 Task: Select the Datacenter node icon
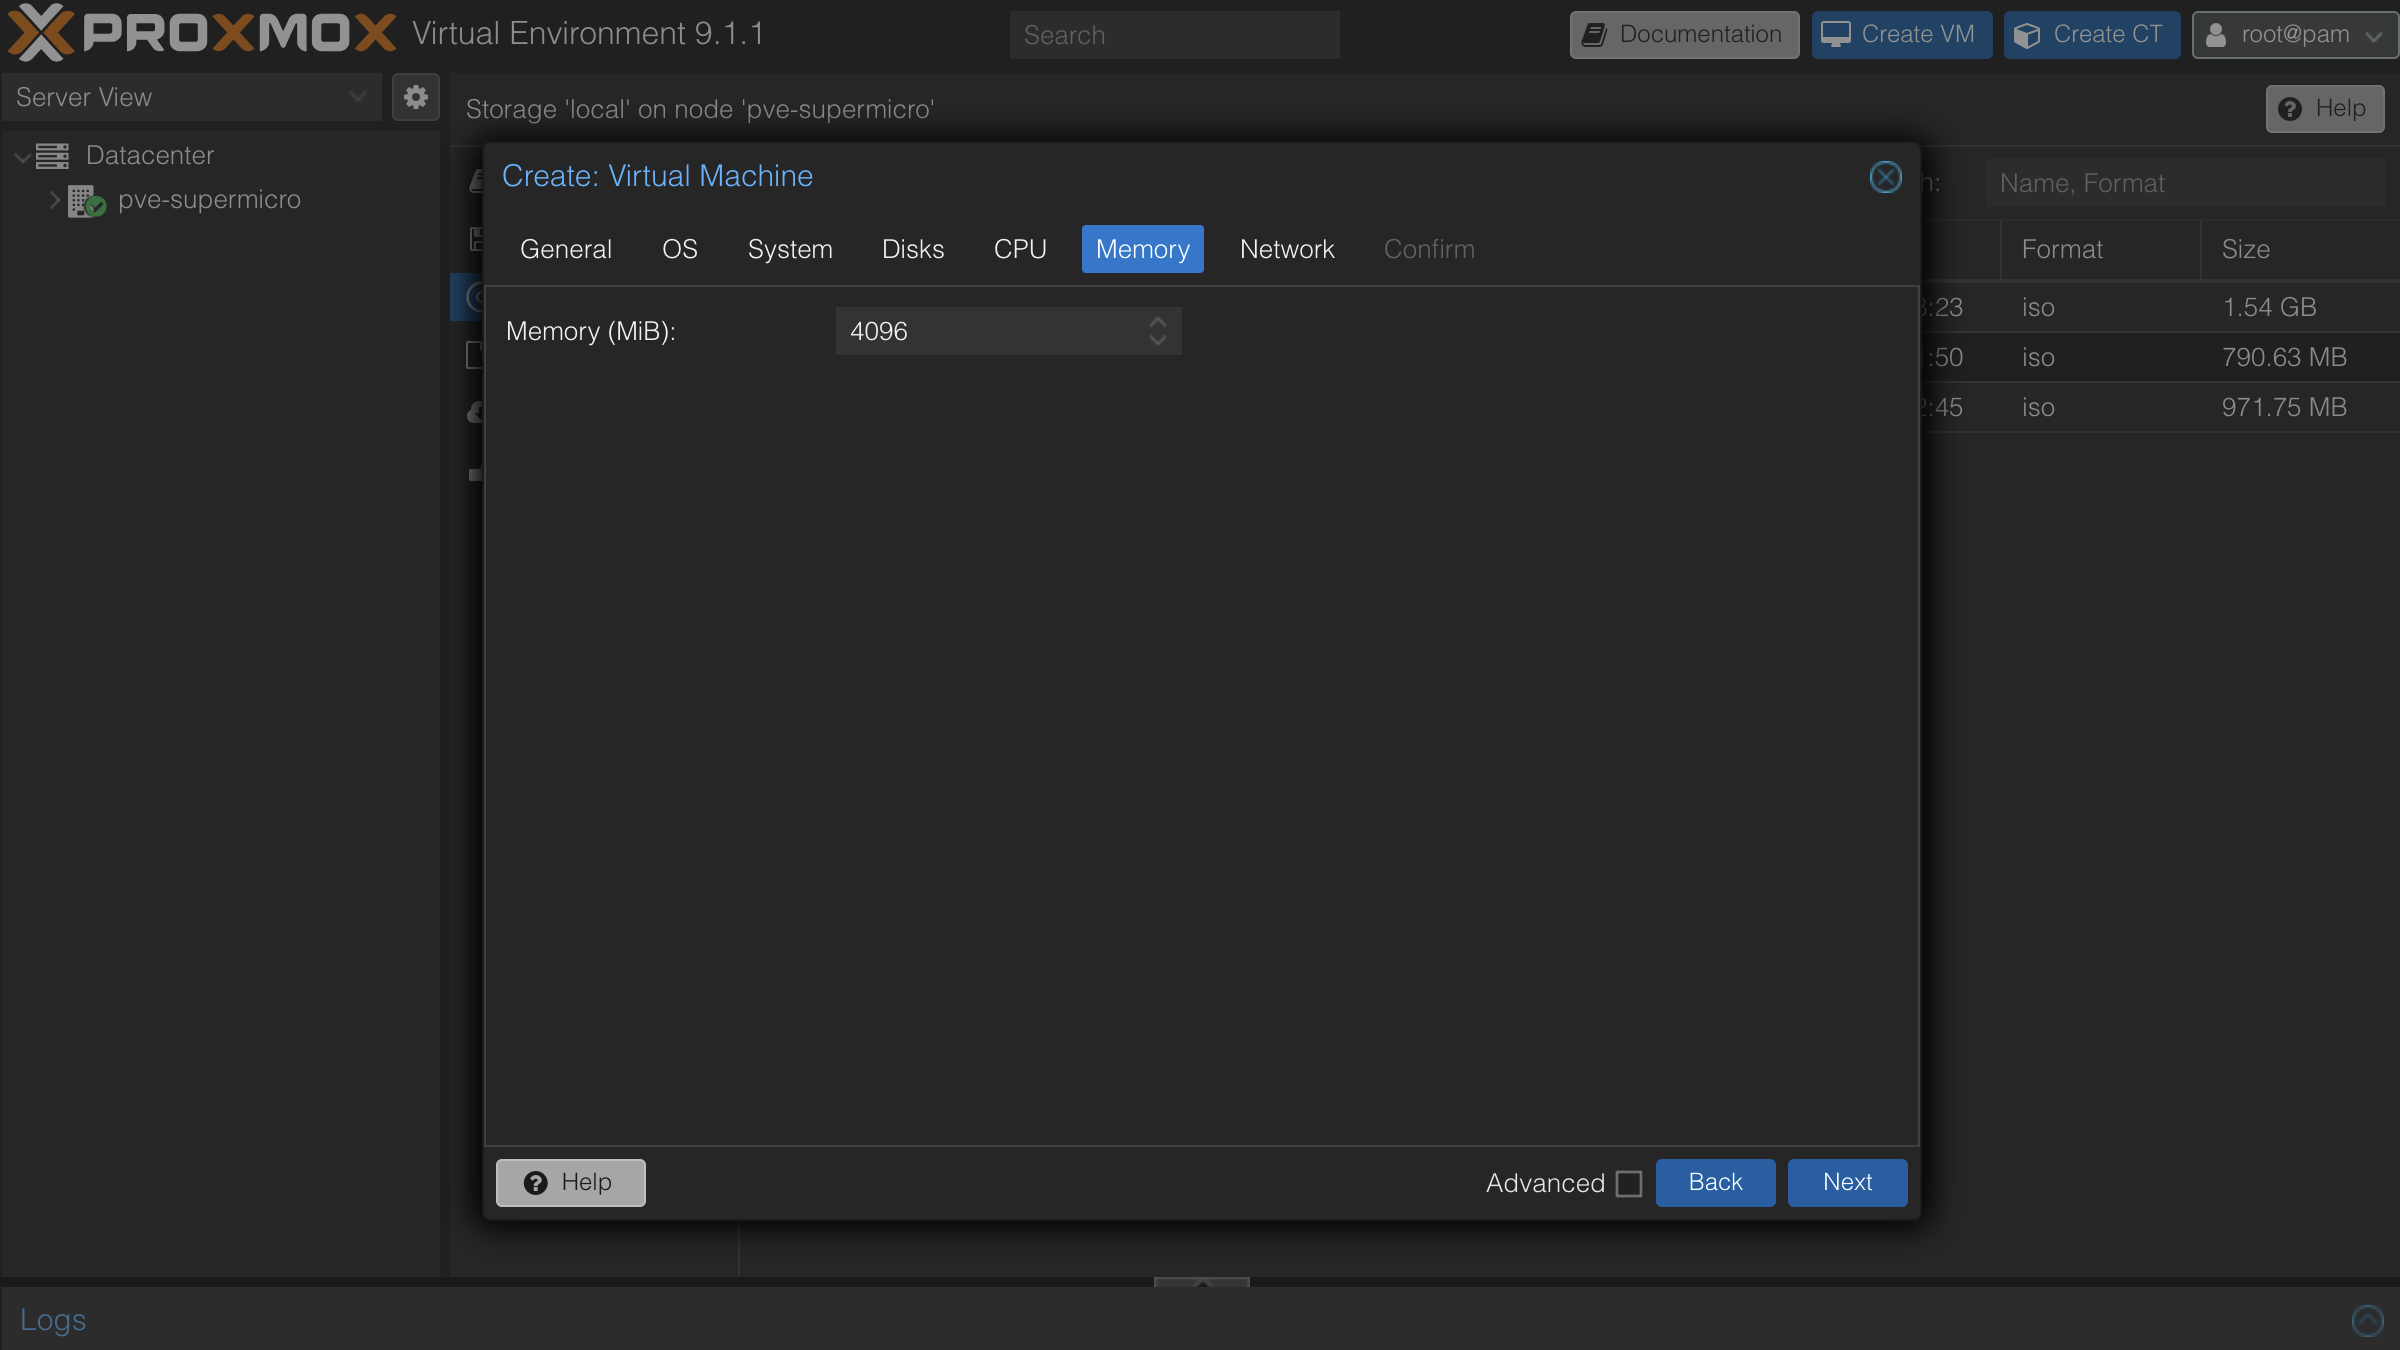[x=52, y=156]
